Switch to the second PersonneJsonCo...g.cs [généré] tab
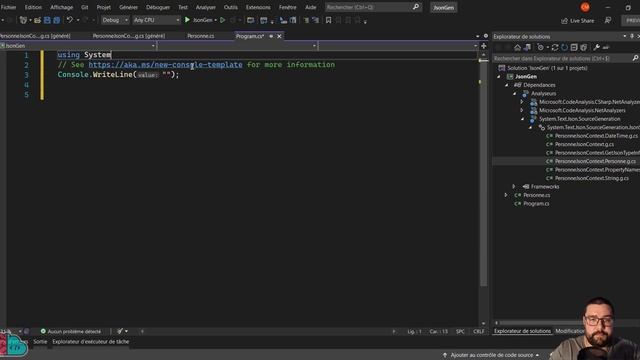Viewport: 640px width, 360px height. (129, 36)
